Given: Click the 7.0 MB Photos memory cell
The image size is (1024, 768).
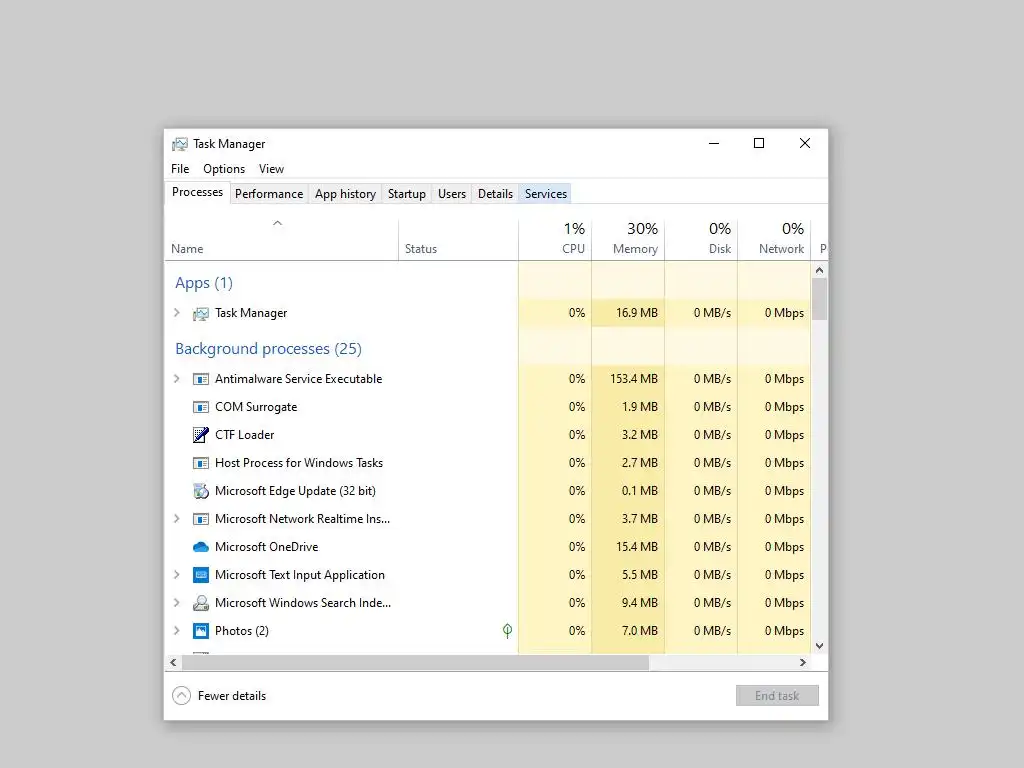Looking at the screenshot, I should tap(628, 631).
